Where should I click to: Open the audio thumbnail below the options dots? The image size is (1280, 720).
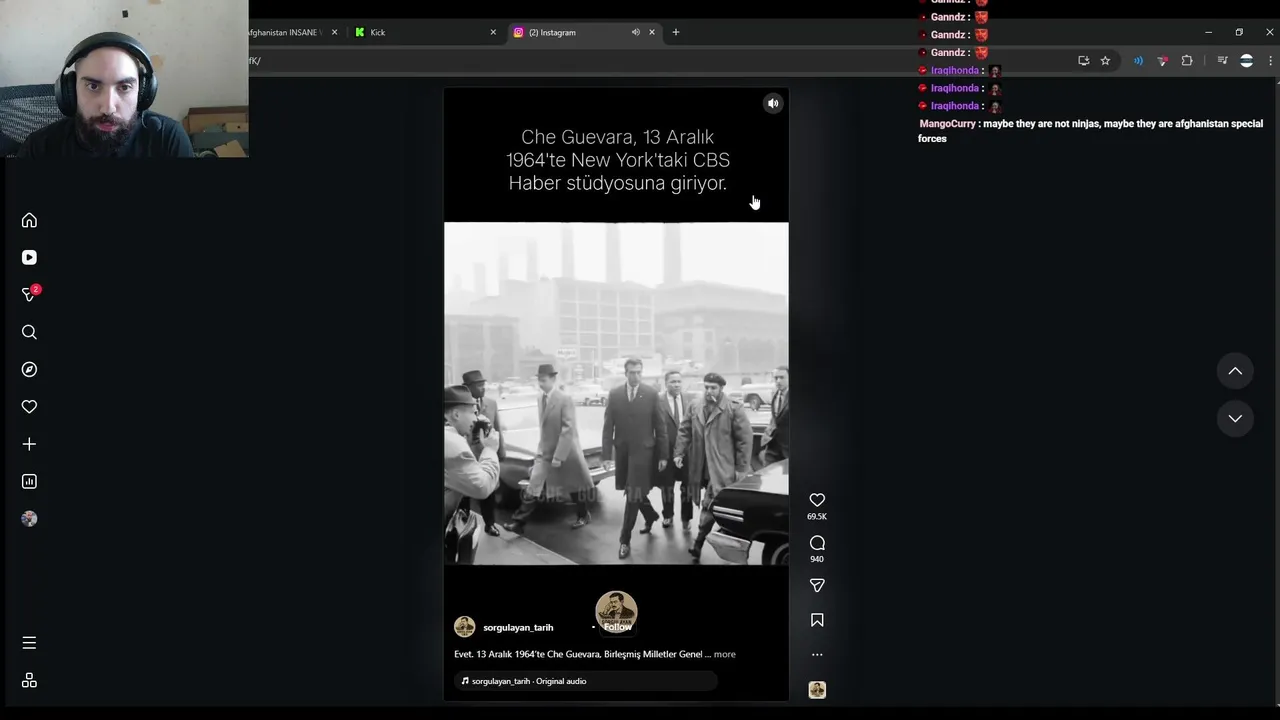click(x=817, y=690)
